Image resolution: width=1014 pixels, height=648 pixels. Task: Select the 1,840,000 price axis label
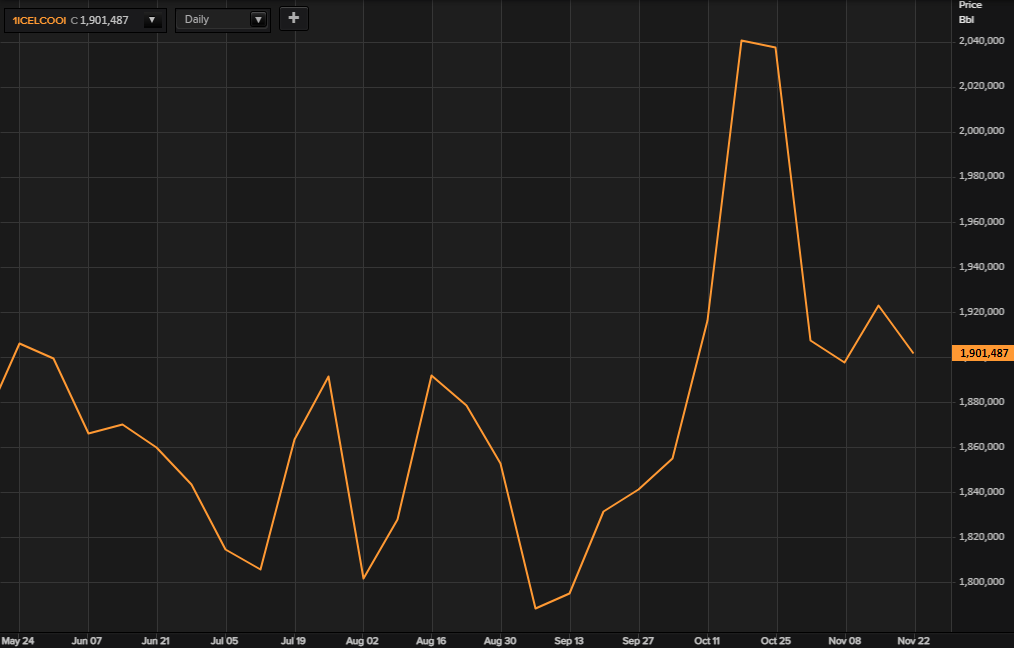point(982,491)
